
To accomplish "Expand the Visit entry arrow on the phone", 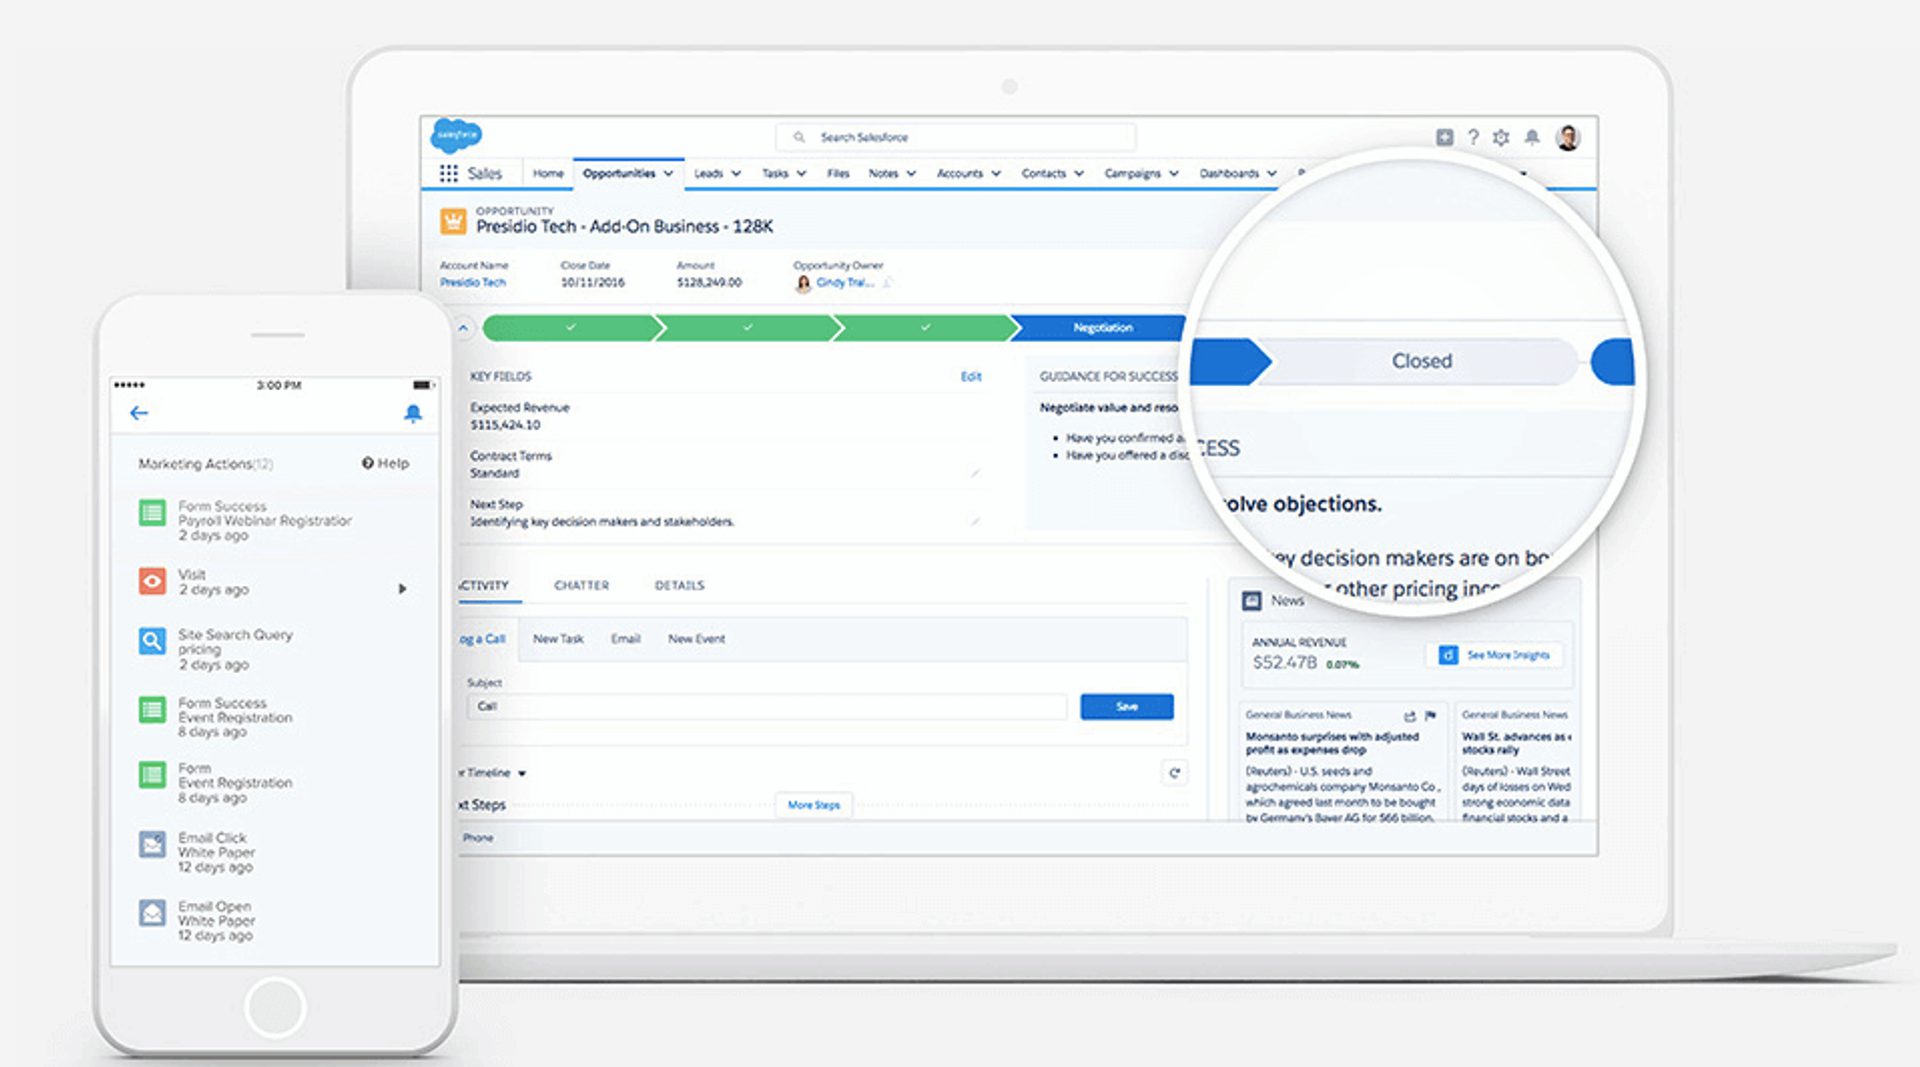I will [403, 589].
